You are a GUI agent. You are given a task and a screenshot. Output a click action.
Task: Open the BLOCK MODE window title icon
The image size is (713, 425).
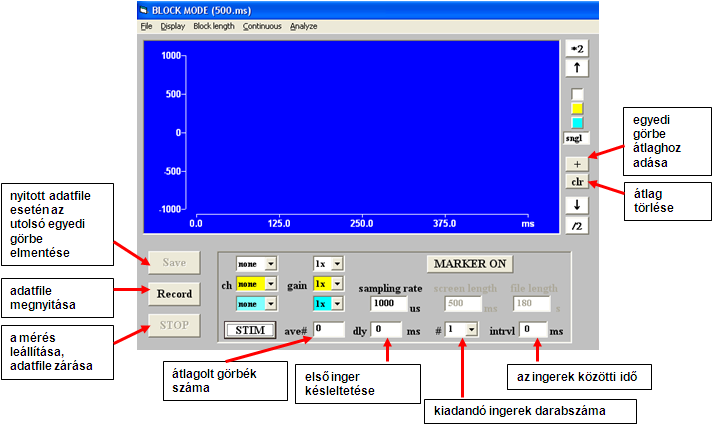coord(144,10)
